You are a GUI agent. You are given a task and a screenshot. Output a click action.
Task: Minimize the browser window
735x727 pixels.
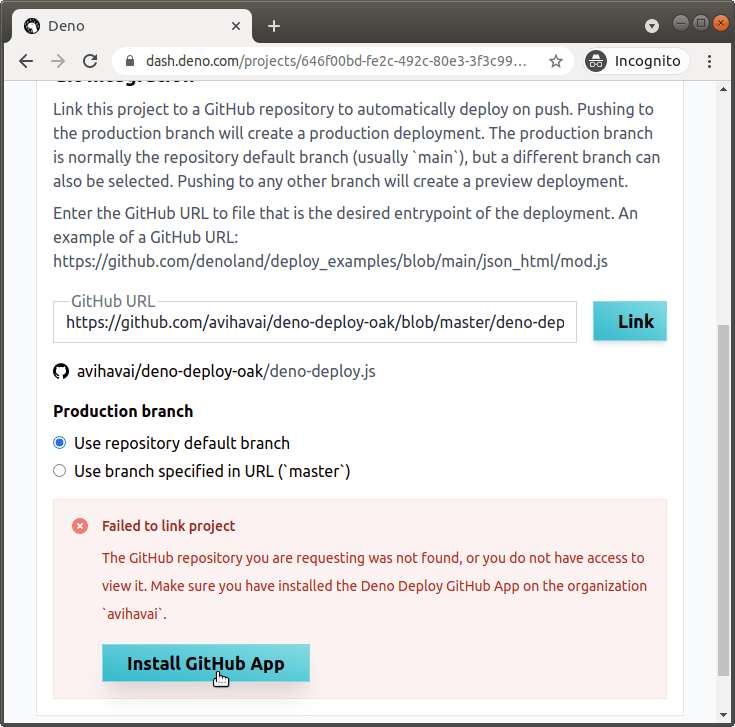pyautogui.click(x=681, y=22)
